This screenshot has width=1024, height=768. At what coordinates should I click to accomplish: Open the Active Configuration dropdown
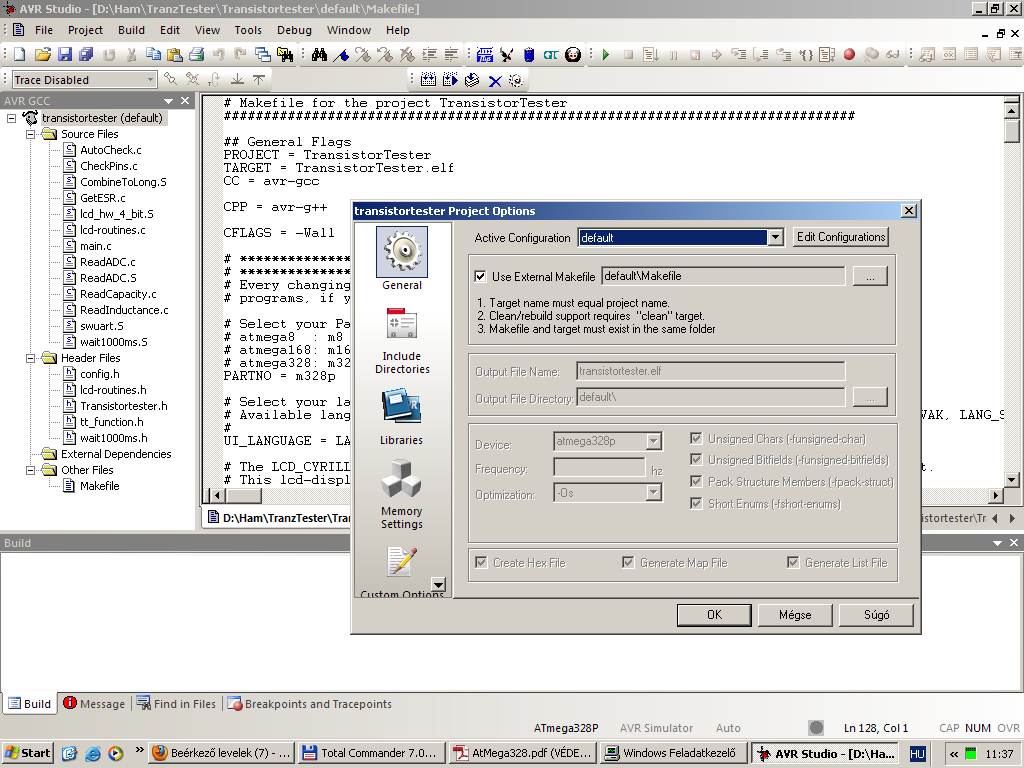(775, 238)
